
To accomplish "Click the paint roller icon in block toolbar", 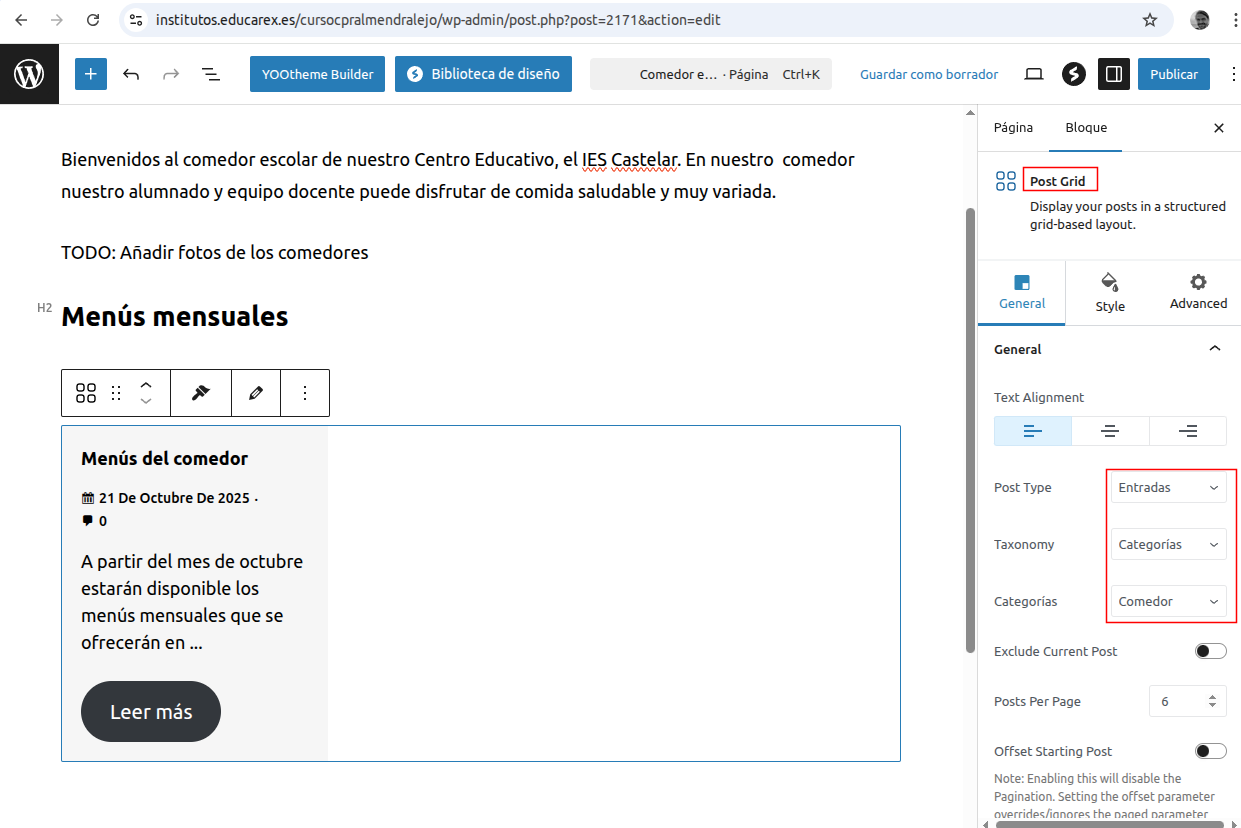I will [x=201, y=393].
